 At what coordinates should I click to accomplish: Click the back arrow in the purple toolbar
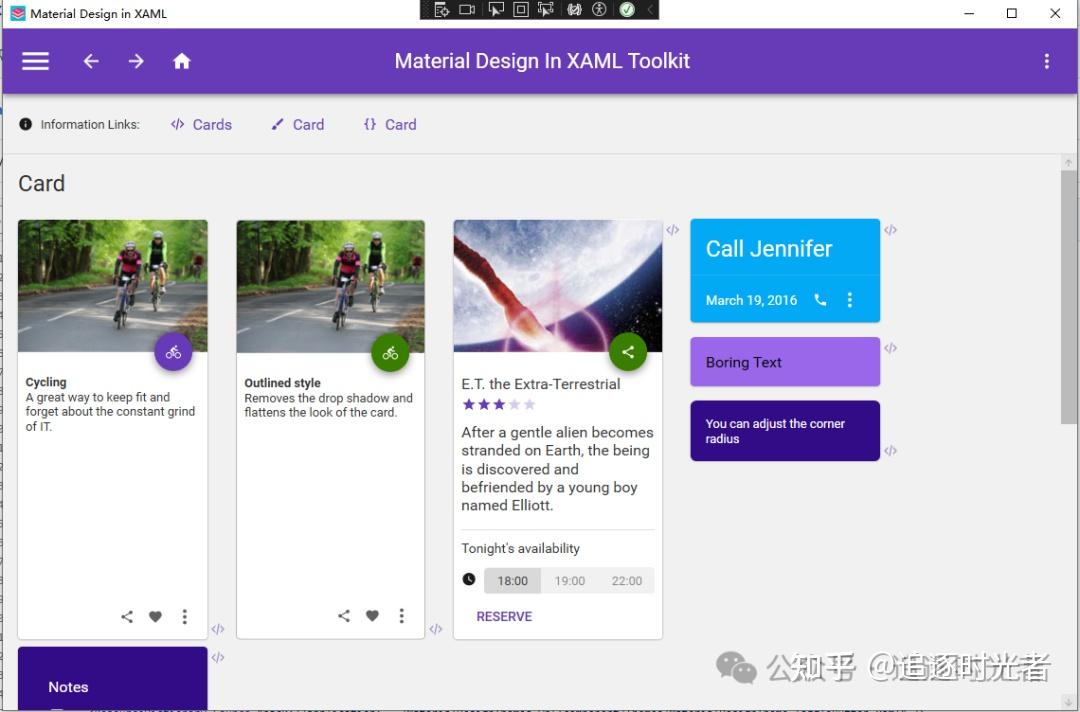click(90, 61)
